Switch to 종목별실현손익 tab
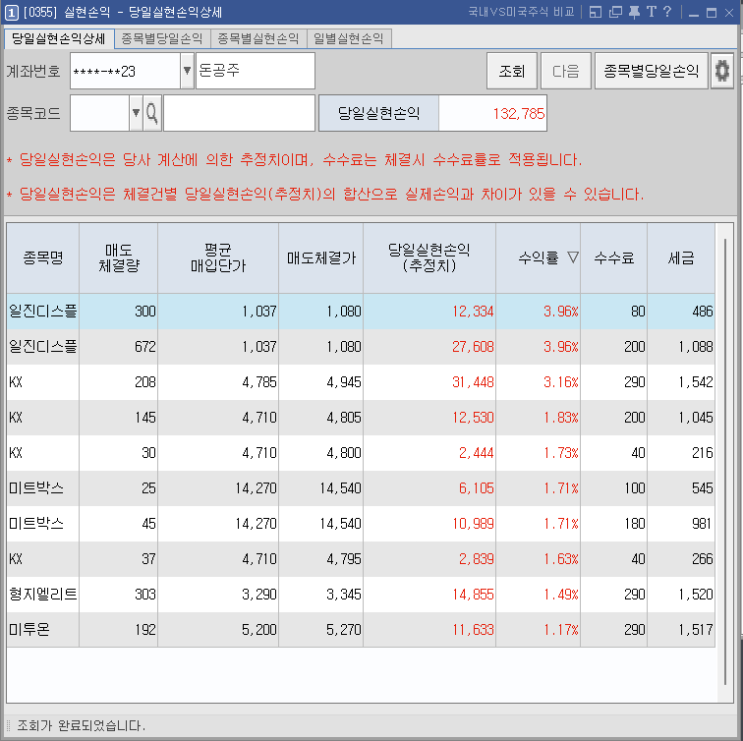This screenshot has height=741, width=743. pos(258,39)
